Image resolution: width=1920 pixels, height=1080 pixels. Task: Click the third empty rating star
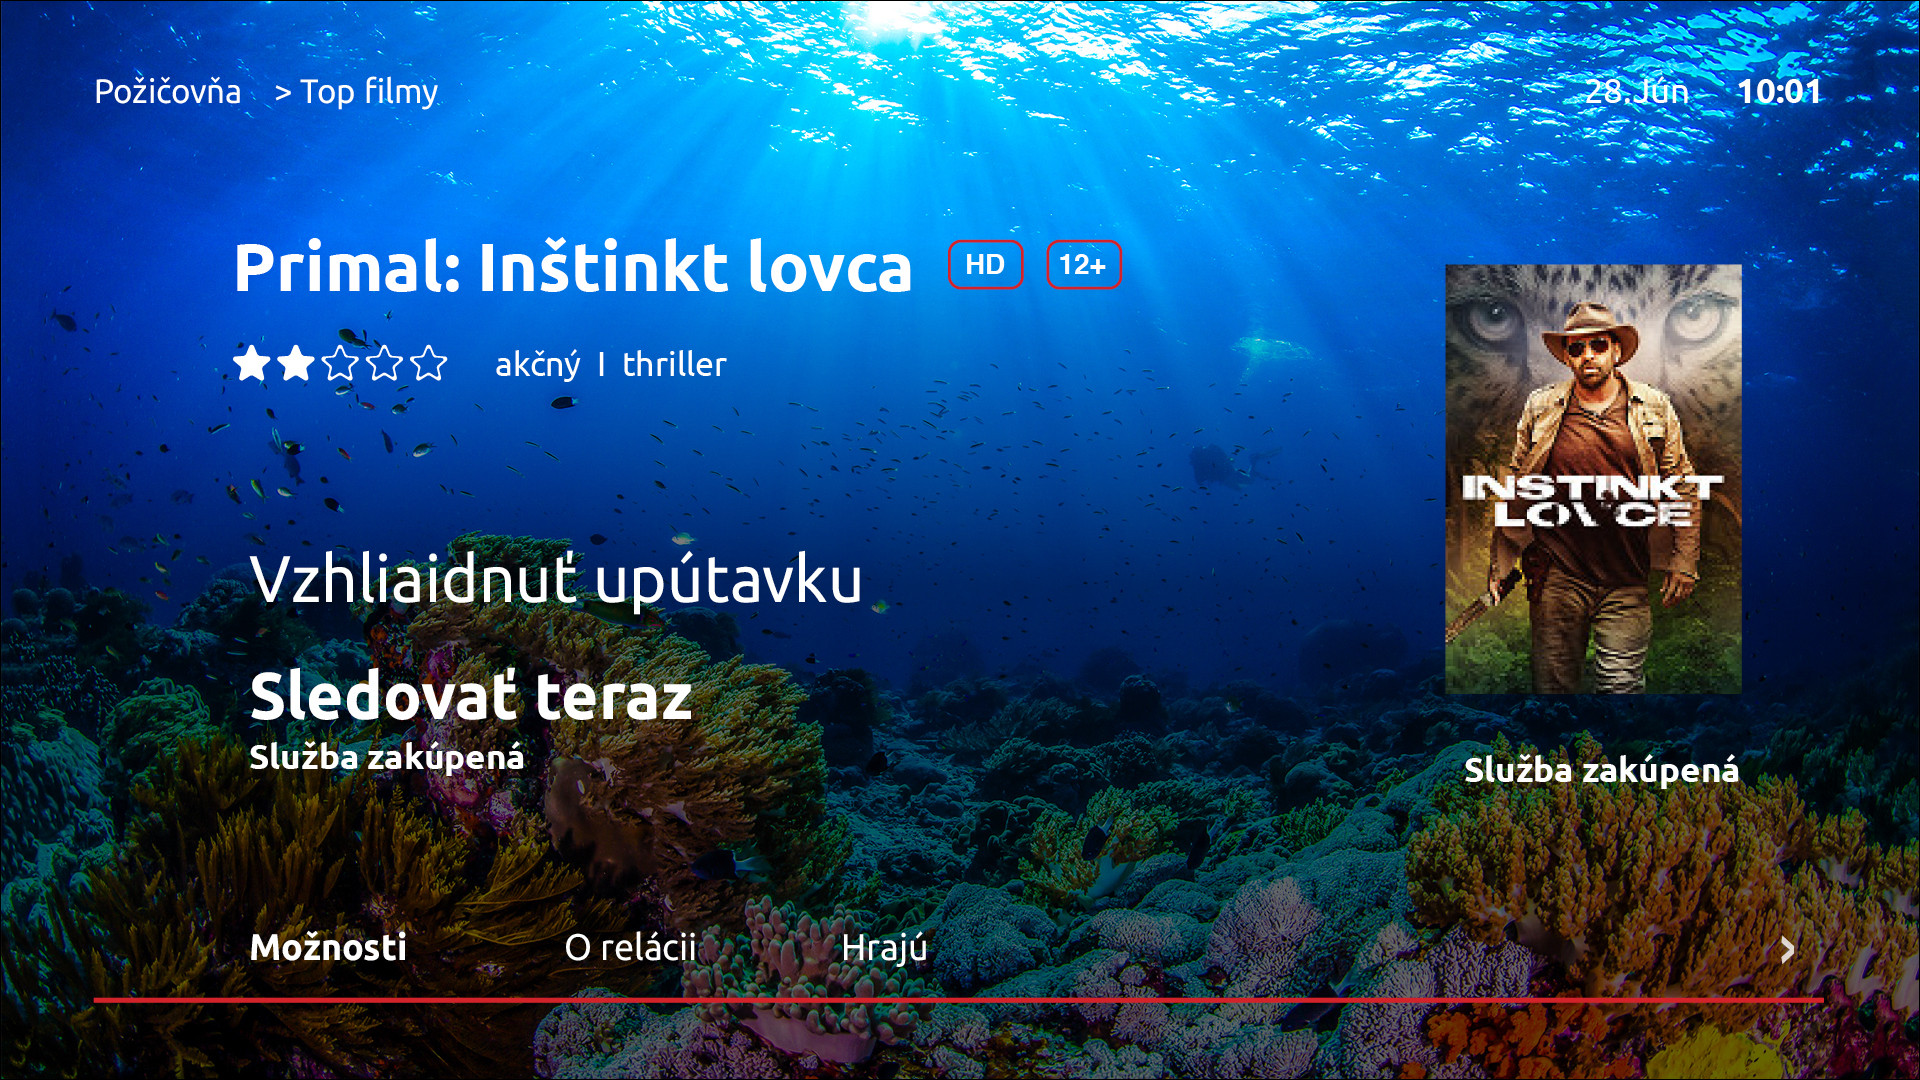[x=340, y=364]
